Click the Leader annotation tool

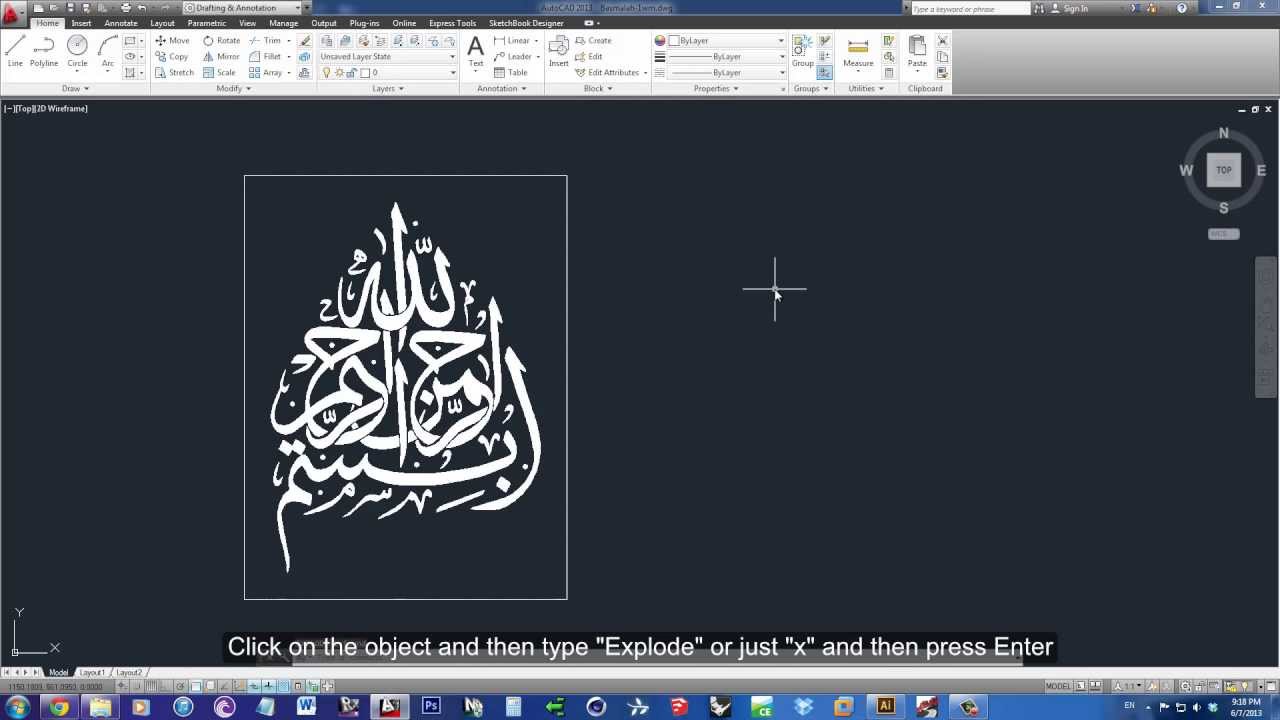coord(513,57)
